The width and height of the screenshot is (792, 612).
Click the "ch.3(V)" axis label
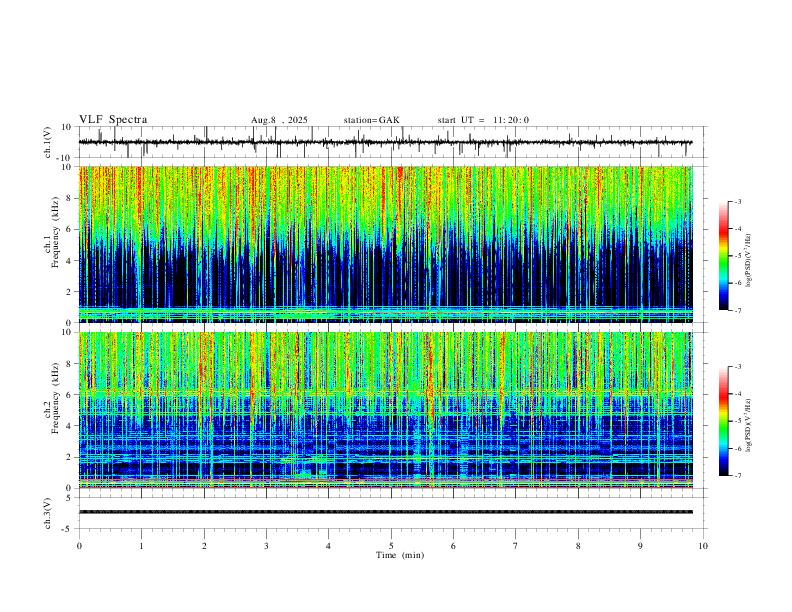point(48,513)
